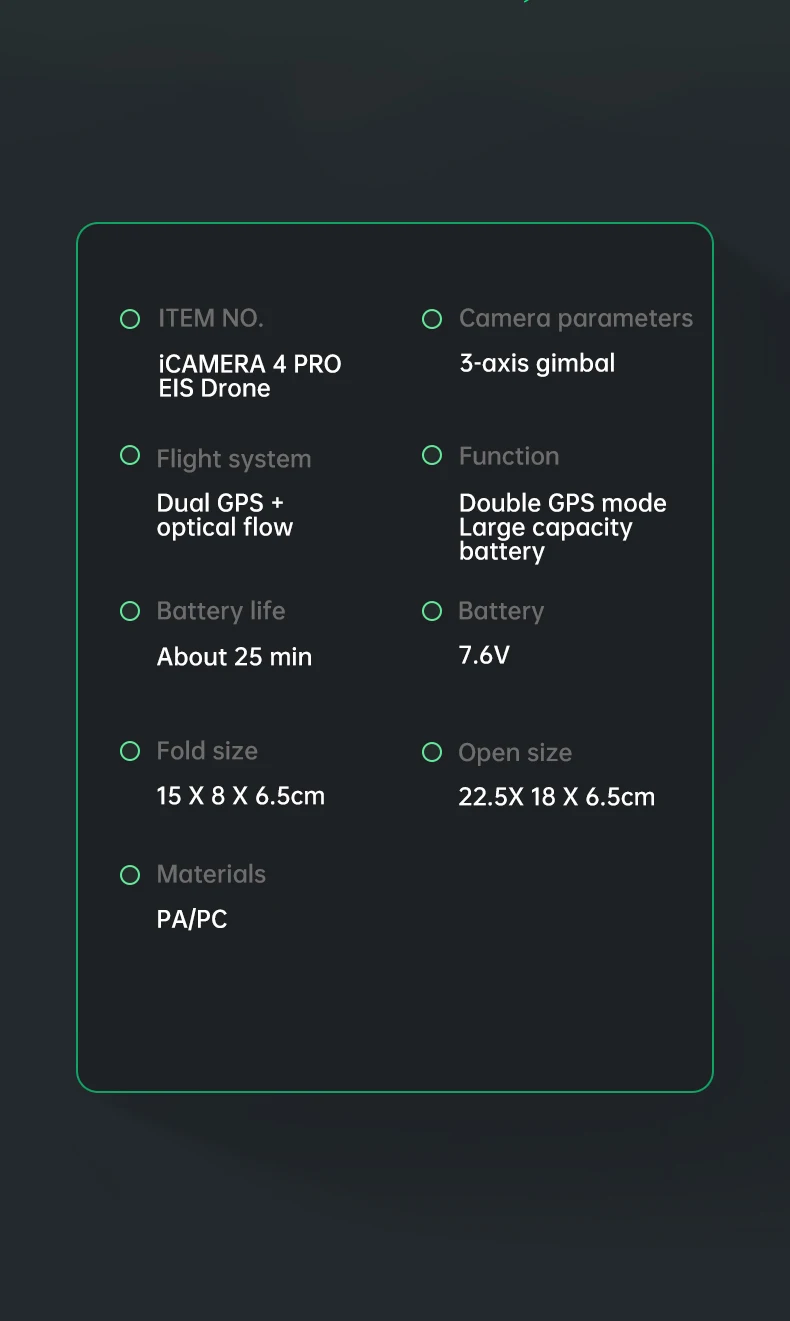Click the Dual GPS + optical flow text

pos(224,515)
